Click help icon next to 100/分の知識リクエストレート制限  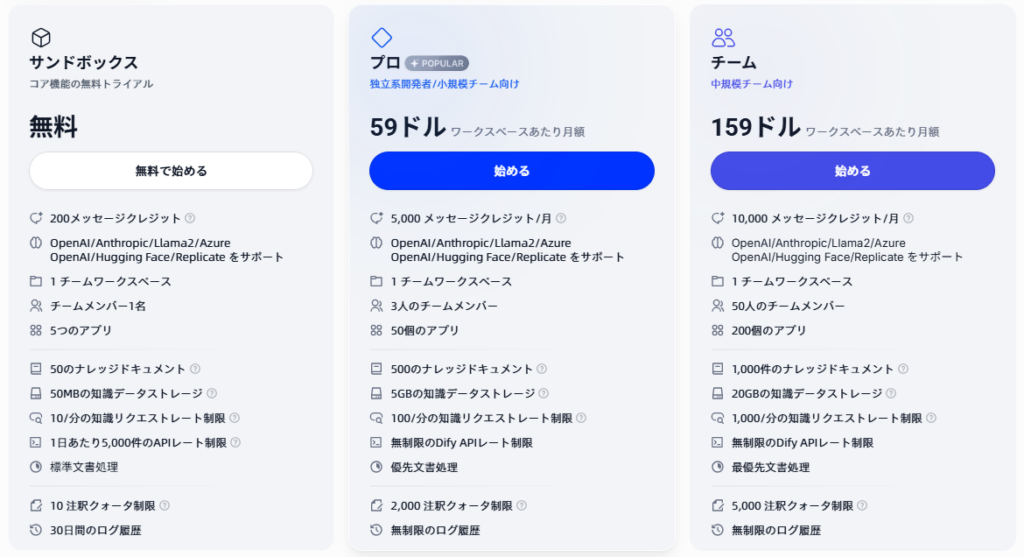point(581,418)
